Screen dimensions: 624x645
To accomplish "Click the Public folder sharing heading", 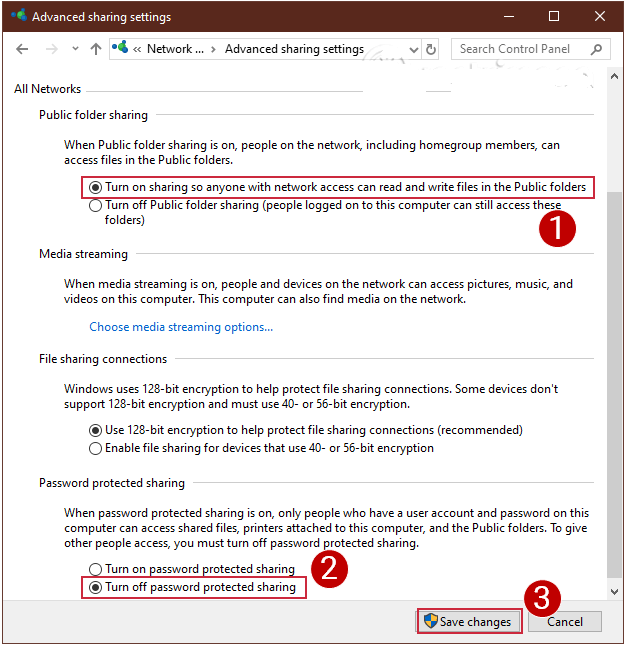I will [x=93, y=115].
